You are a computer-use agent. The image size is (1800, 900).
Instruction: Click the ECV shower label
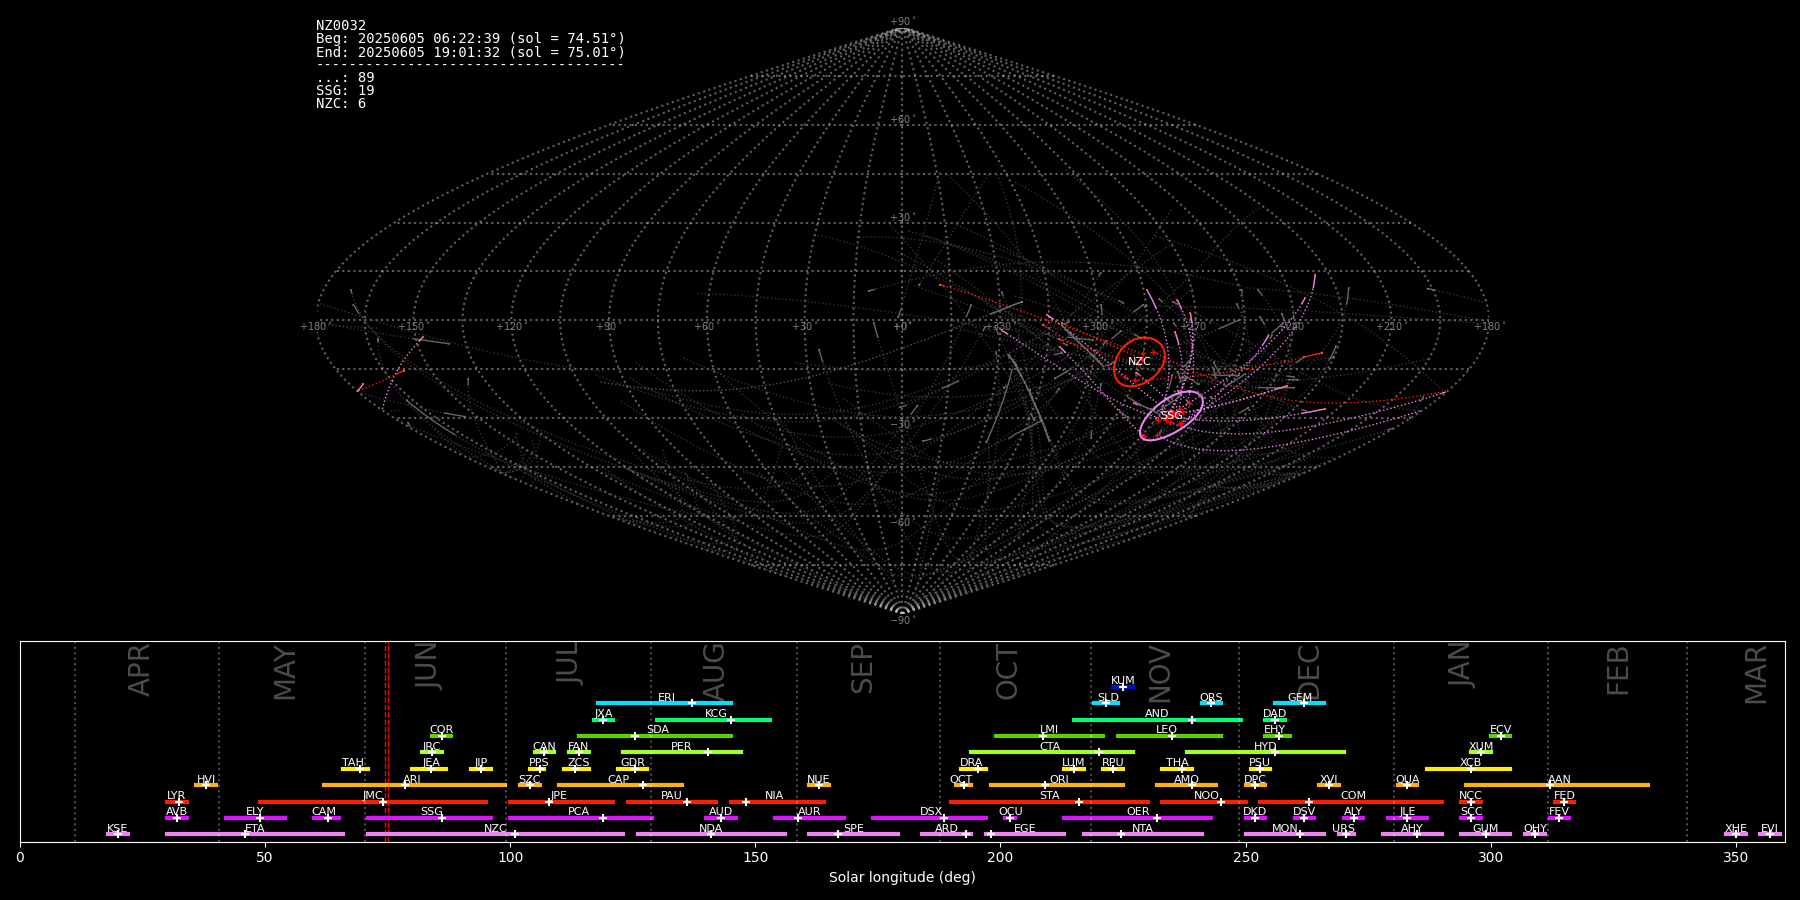click(x=1500, y=730)
